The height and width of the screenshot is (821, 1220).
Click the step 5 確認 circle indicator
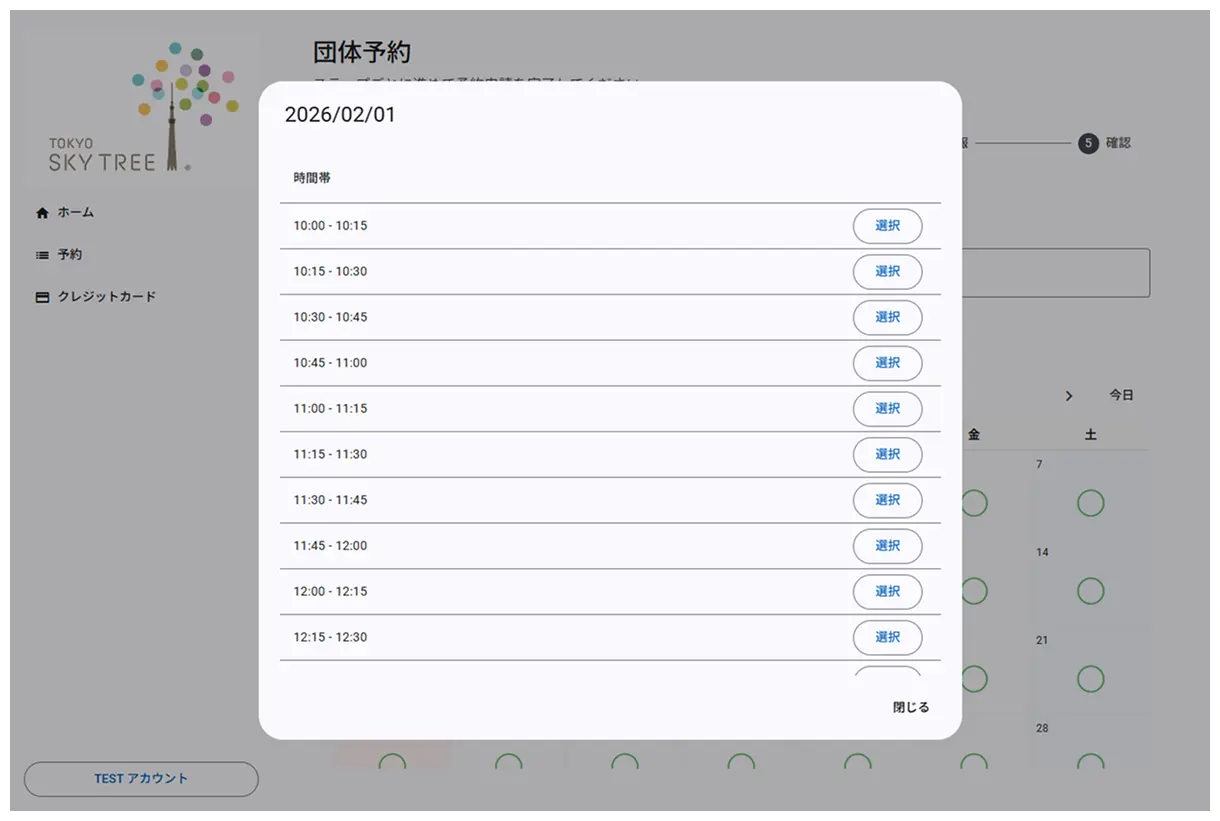(x=1087, y=143)
